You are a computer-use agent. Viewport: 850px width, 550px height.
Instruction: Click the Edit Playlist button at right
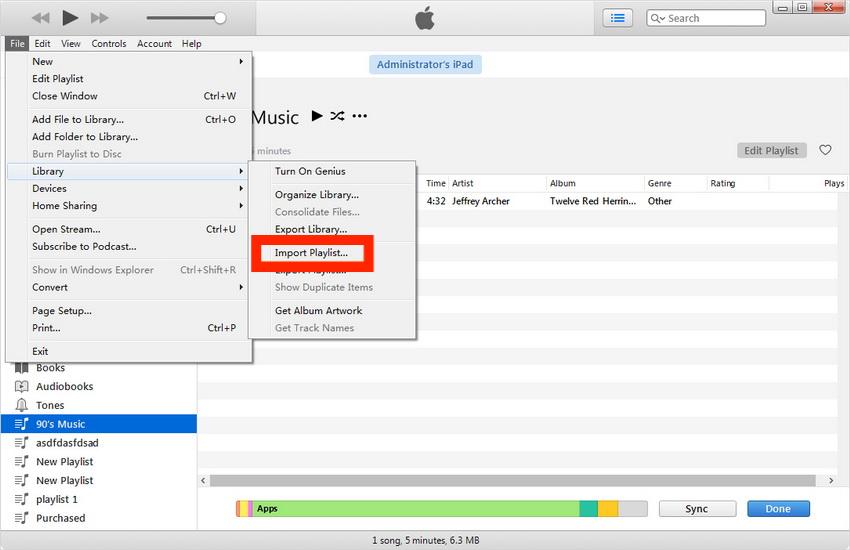pos(771,151)
